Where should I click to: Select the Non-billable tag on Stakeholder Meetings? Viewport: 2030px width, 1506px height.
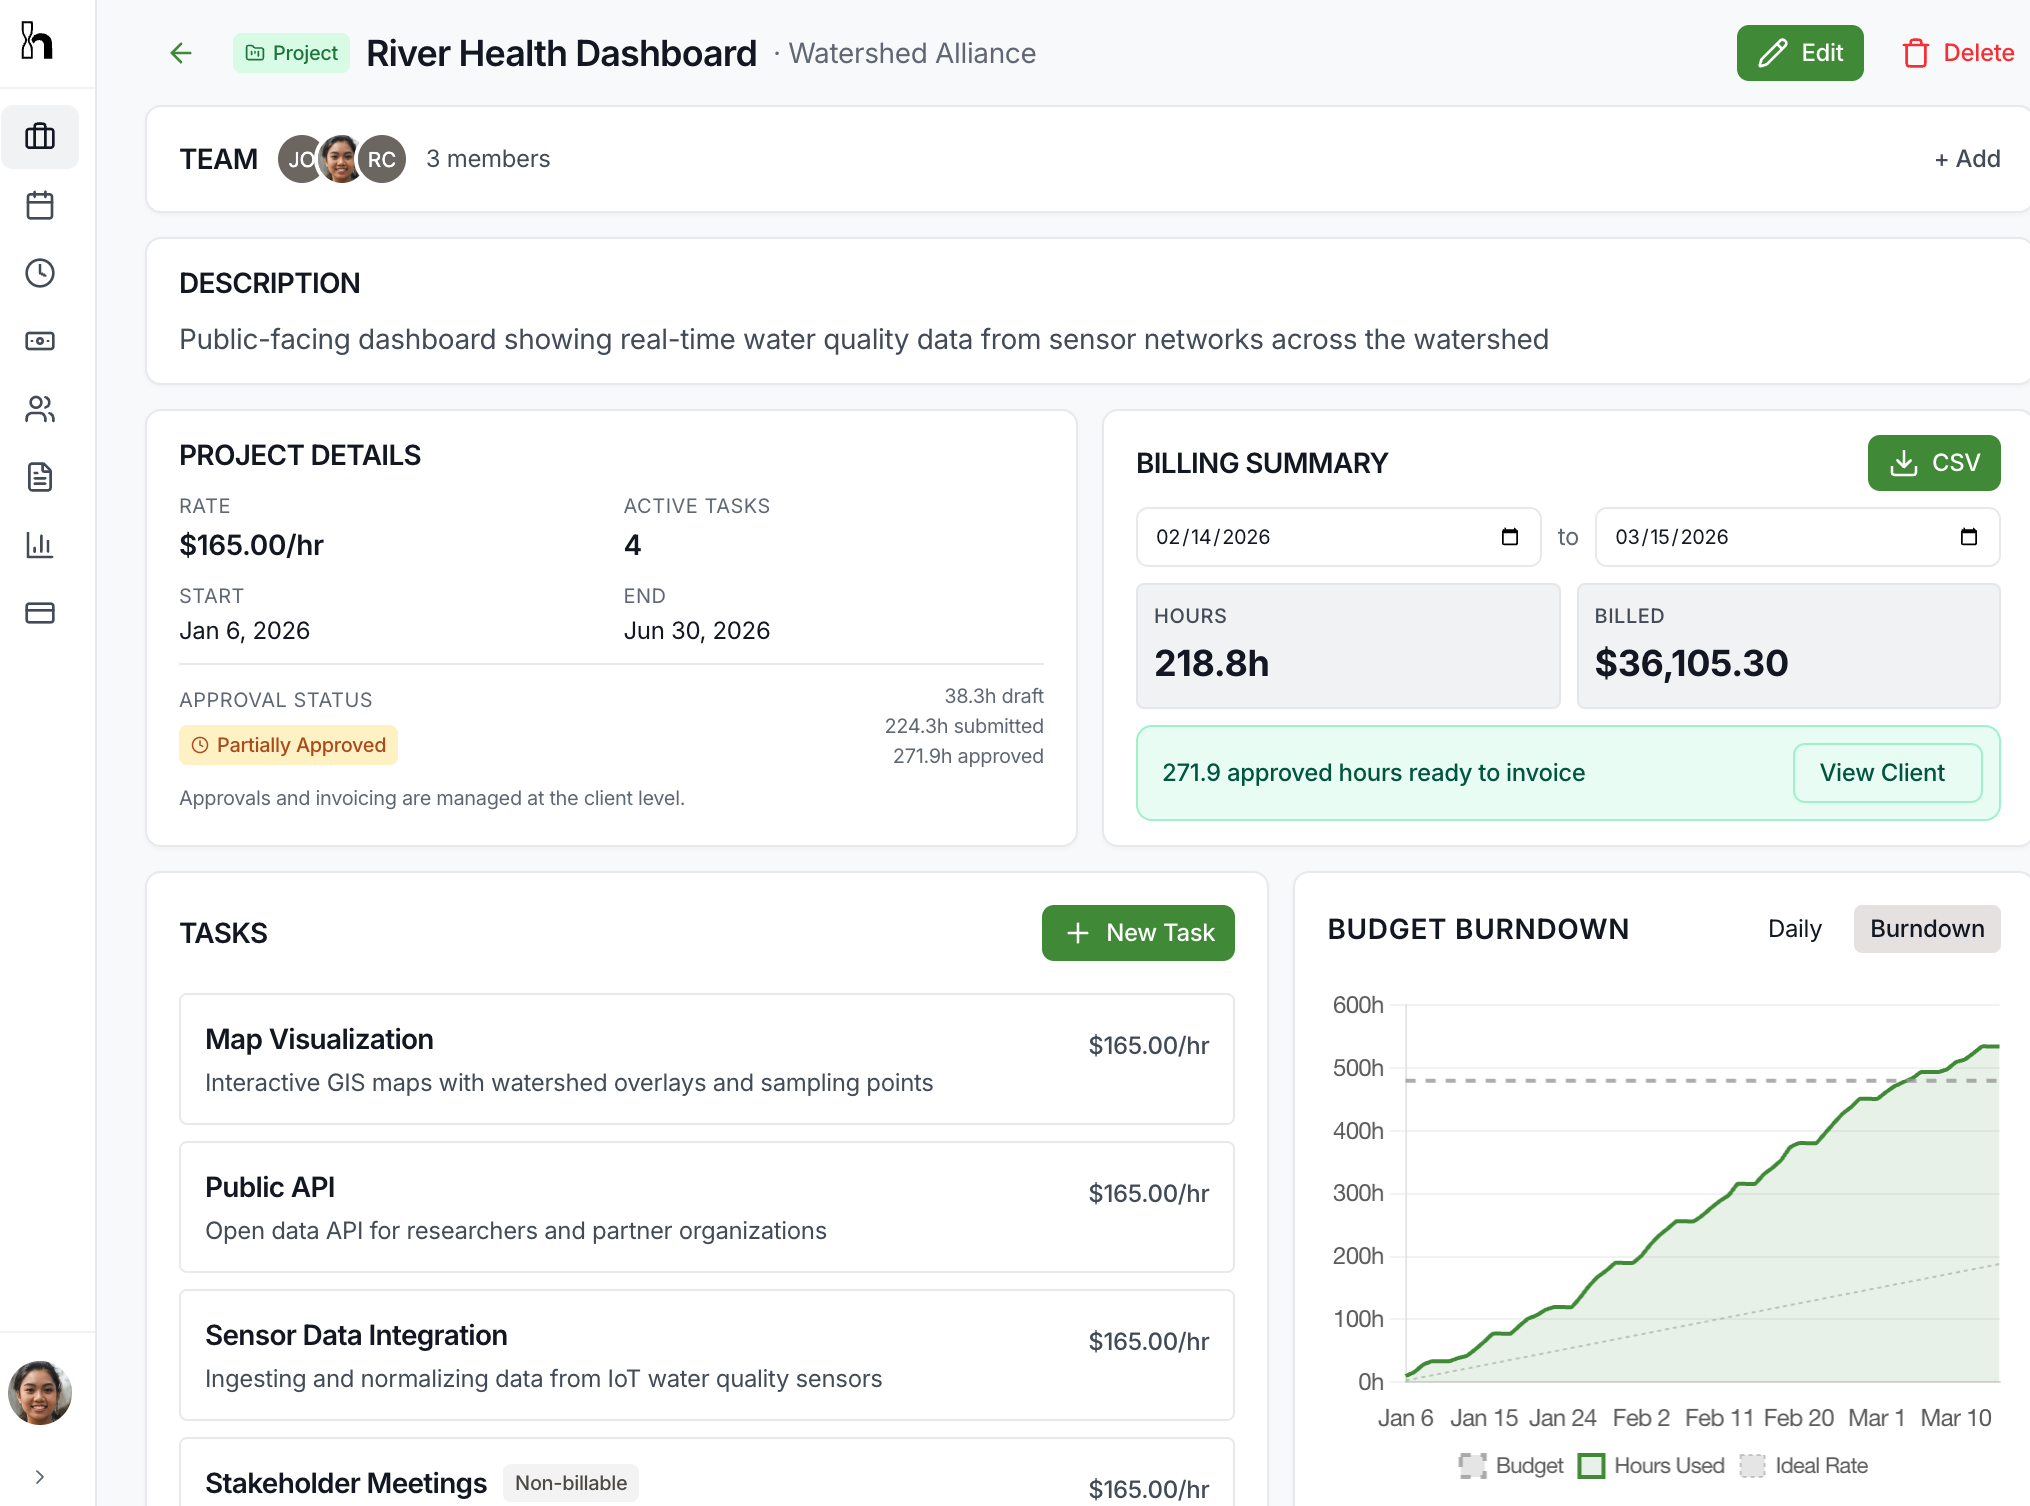click(570, 1483)
